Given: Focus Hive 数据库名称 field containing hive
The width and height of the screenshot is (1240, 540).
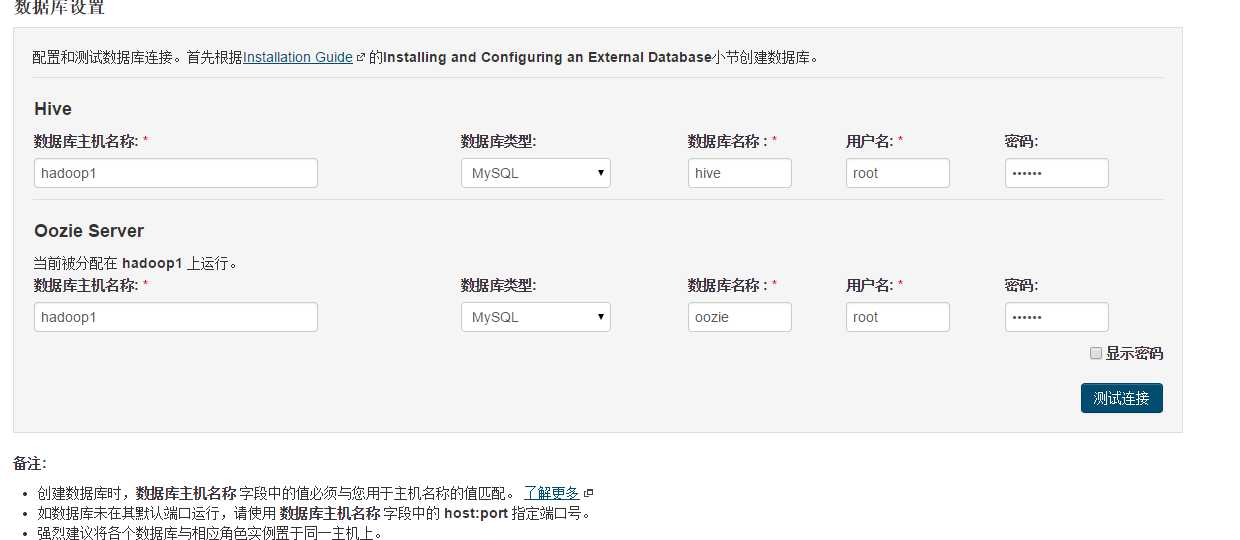Looking at the screenshot, I should coord(740,173).
